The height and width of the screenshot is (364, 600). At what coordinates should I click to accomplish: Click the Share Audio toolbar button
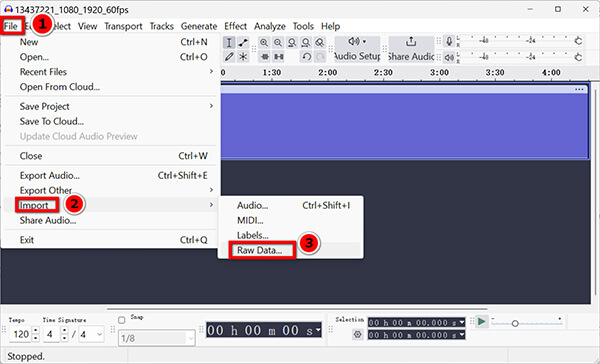(411, 49)
